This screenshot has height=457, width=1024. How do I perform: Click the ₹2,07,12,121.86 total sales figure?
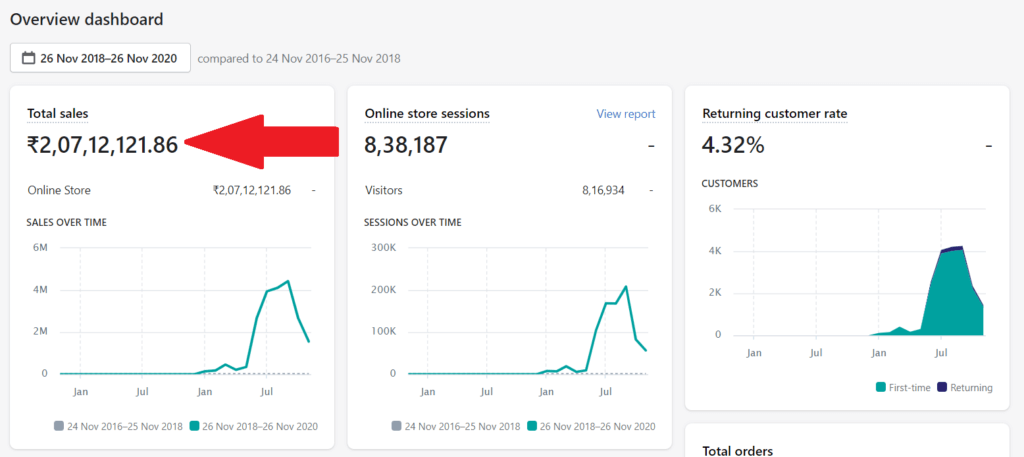click(x=102, y=145)
